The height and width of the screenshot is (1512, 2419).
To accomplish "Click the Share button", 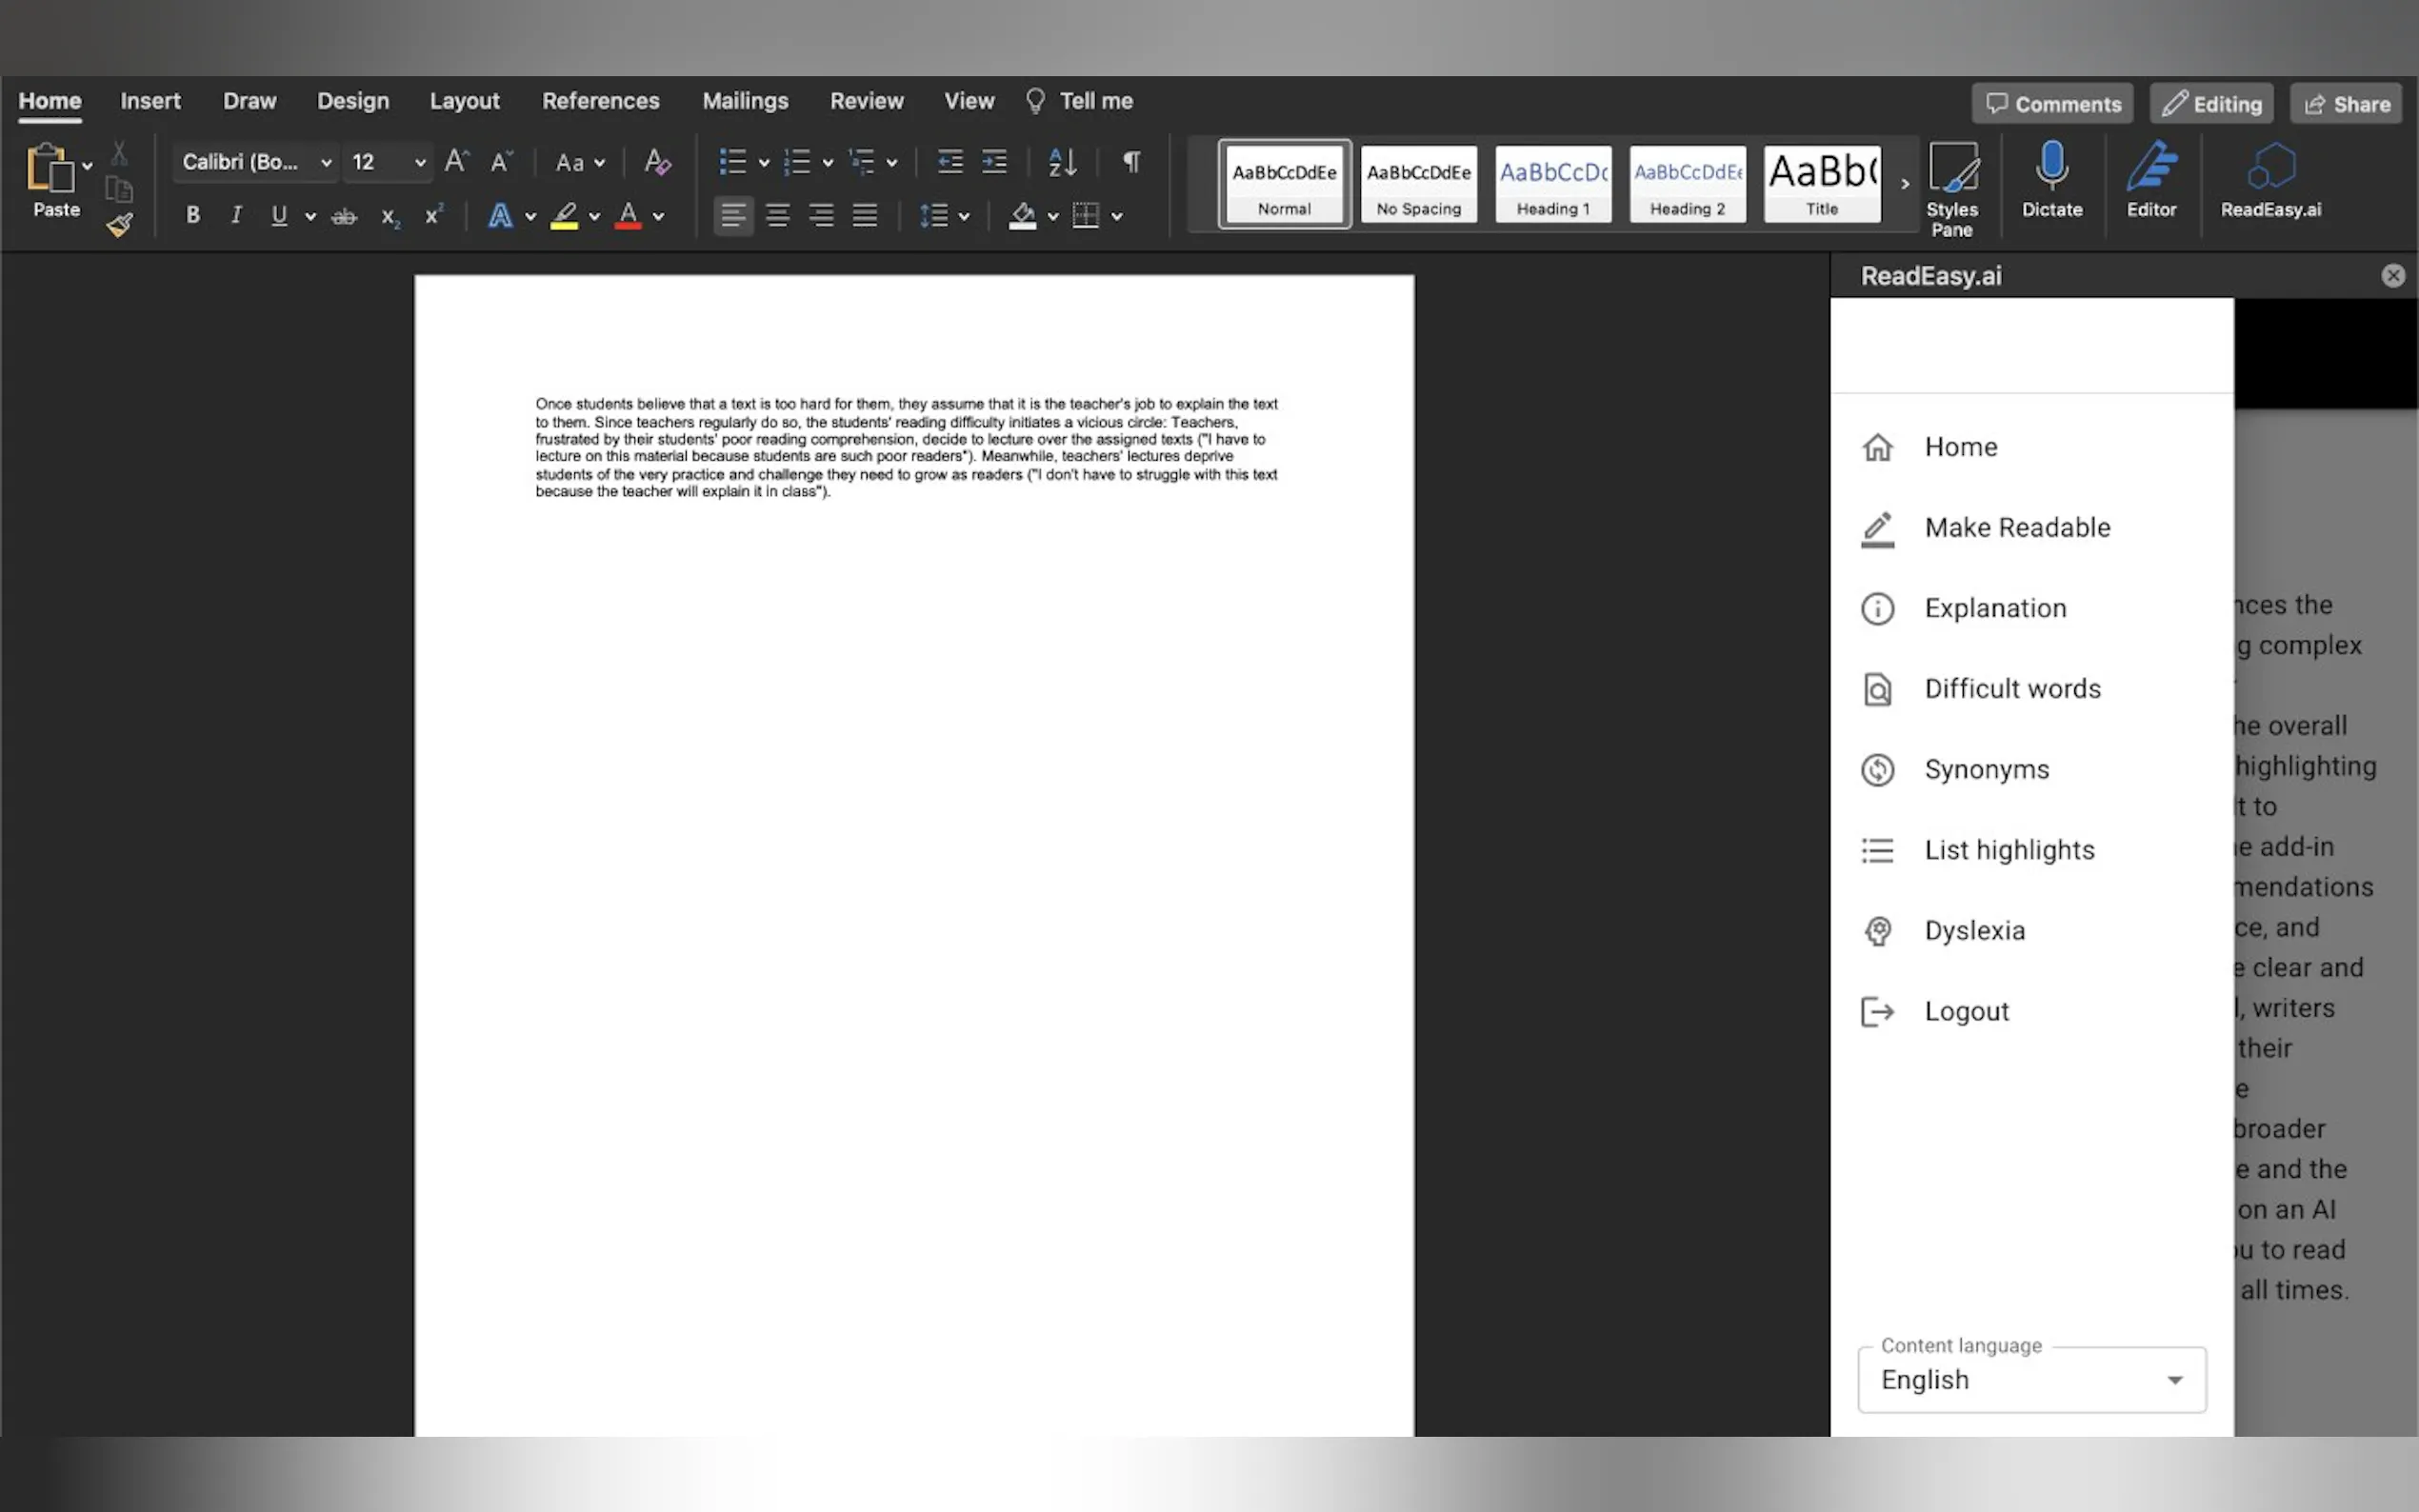I will (2345, 104).
